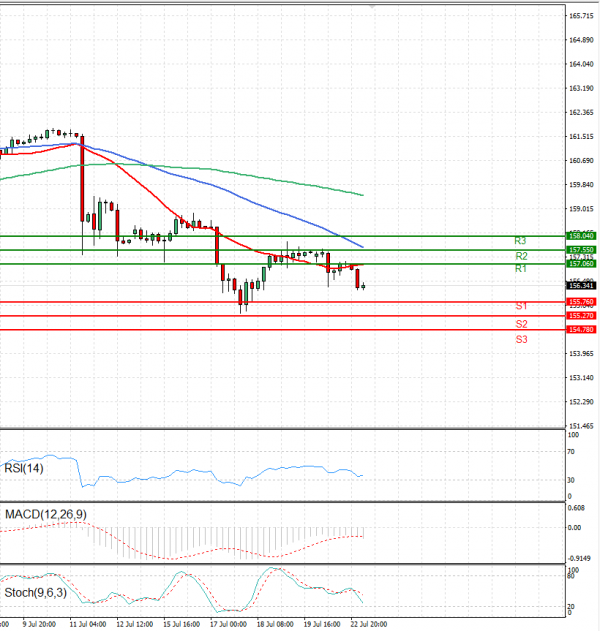
Task: Click the Stoch(9,6,3) indicator label
Action: 35,593
